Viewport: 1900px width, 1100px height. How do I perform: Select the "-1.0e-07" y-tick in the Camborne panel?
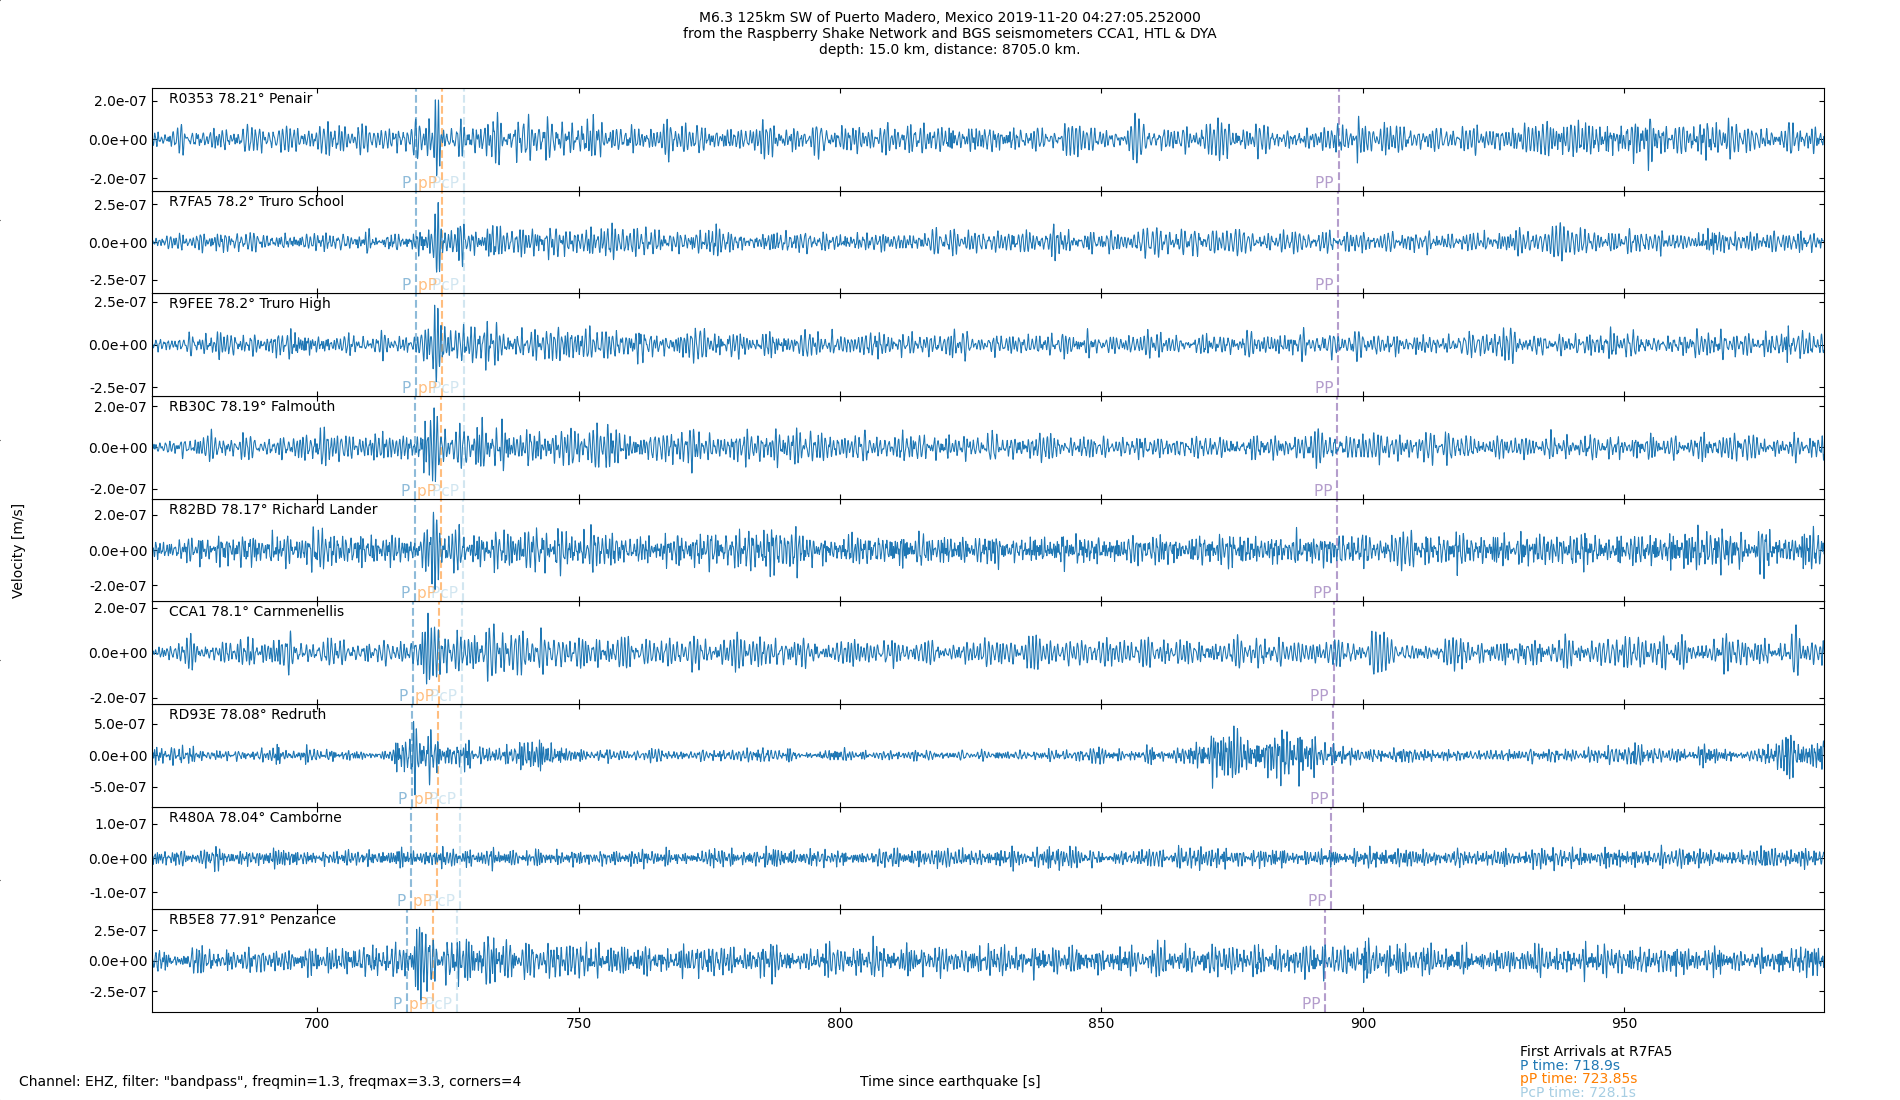[118, 893]
